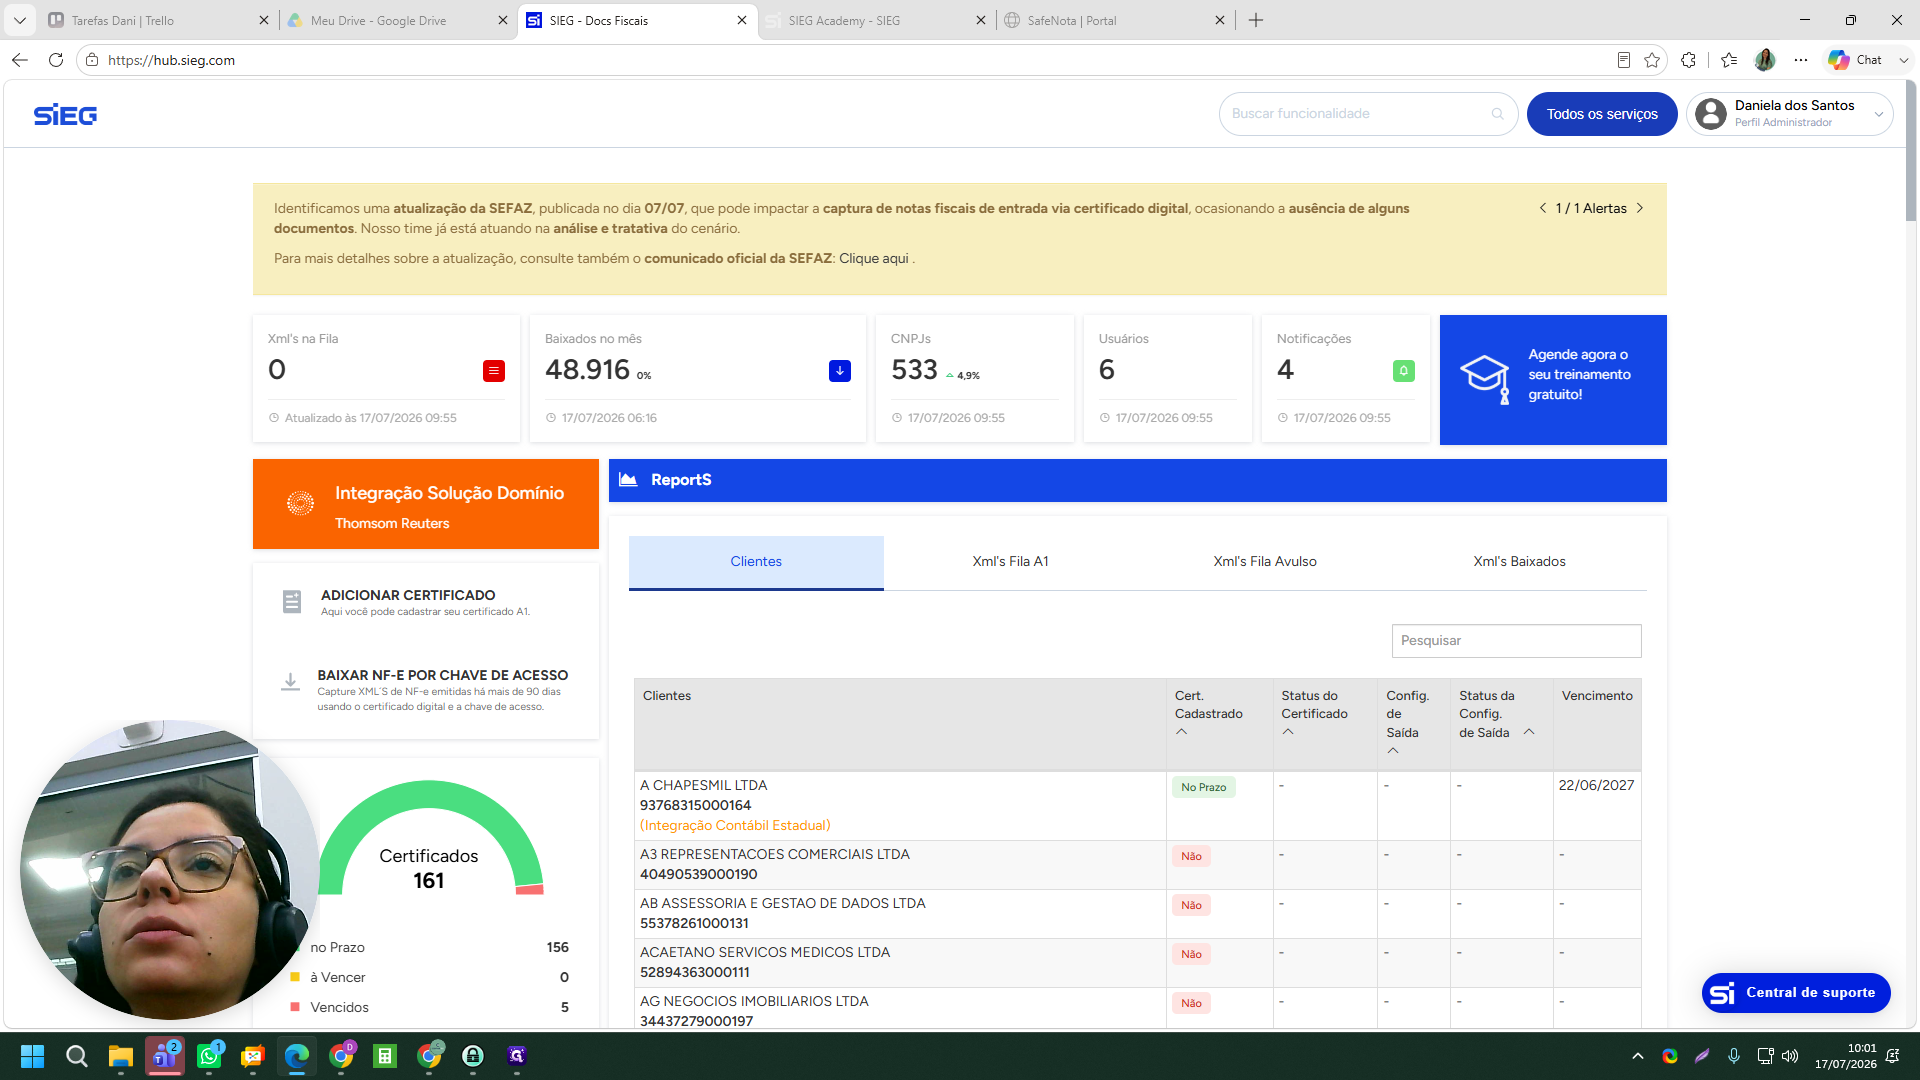Add this page to favorites with the star

1652,60
